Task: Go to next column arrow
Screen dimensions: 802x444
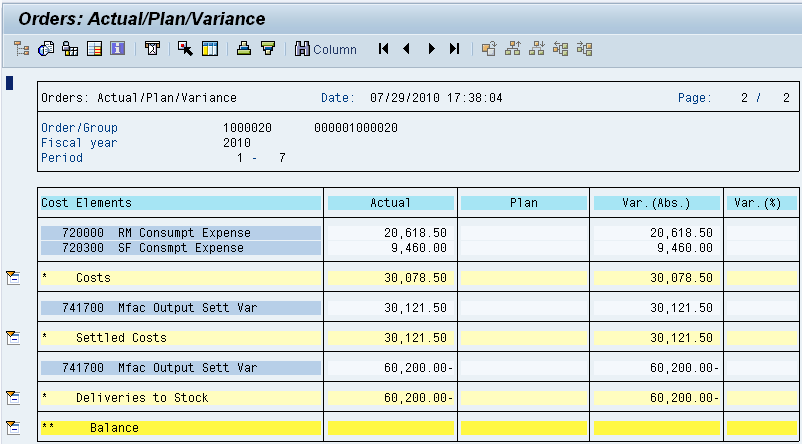Action: pos(432,49)
